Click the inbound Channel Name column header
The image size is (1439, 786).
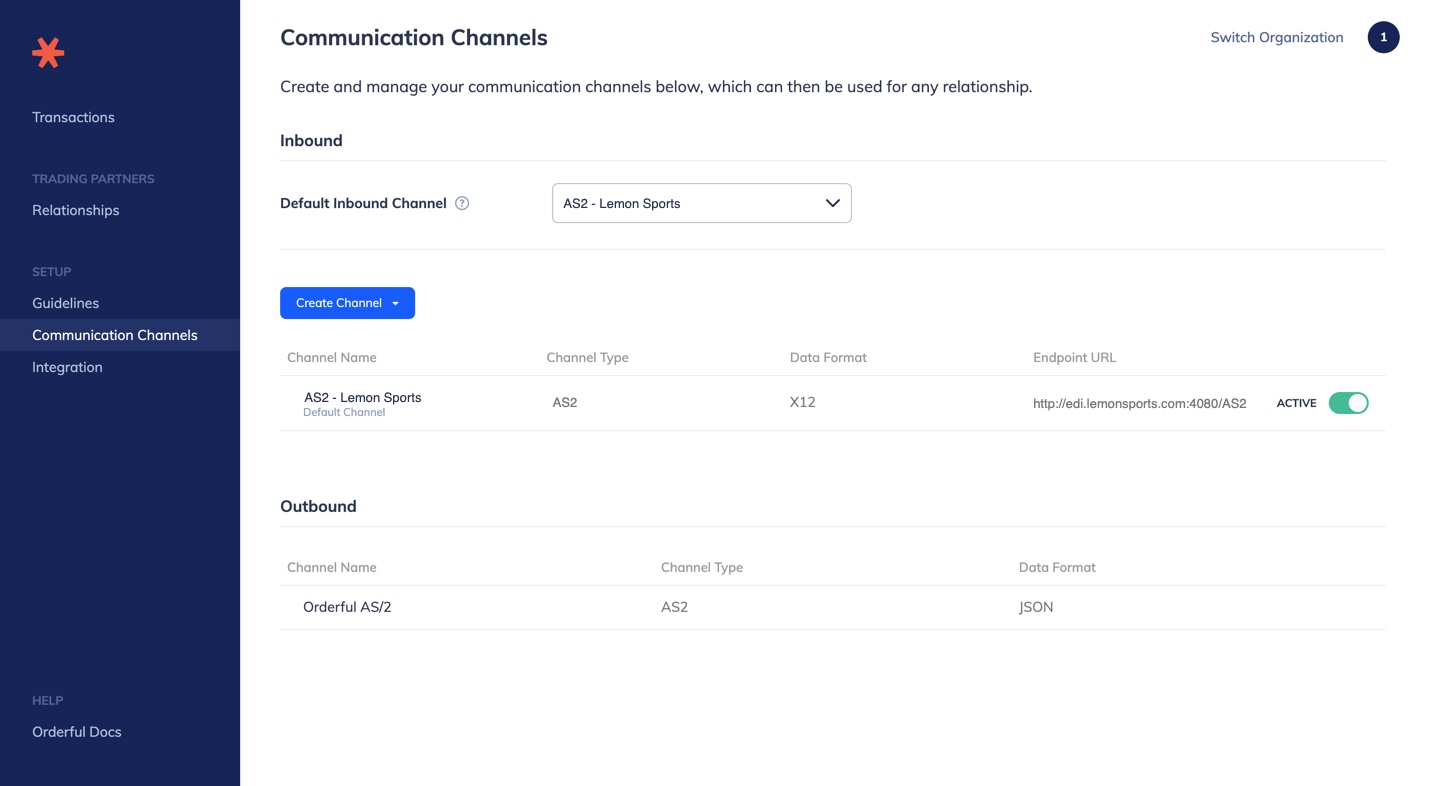(331, 357)
